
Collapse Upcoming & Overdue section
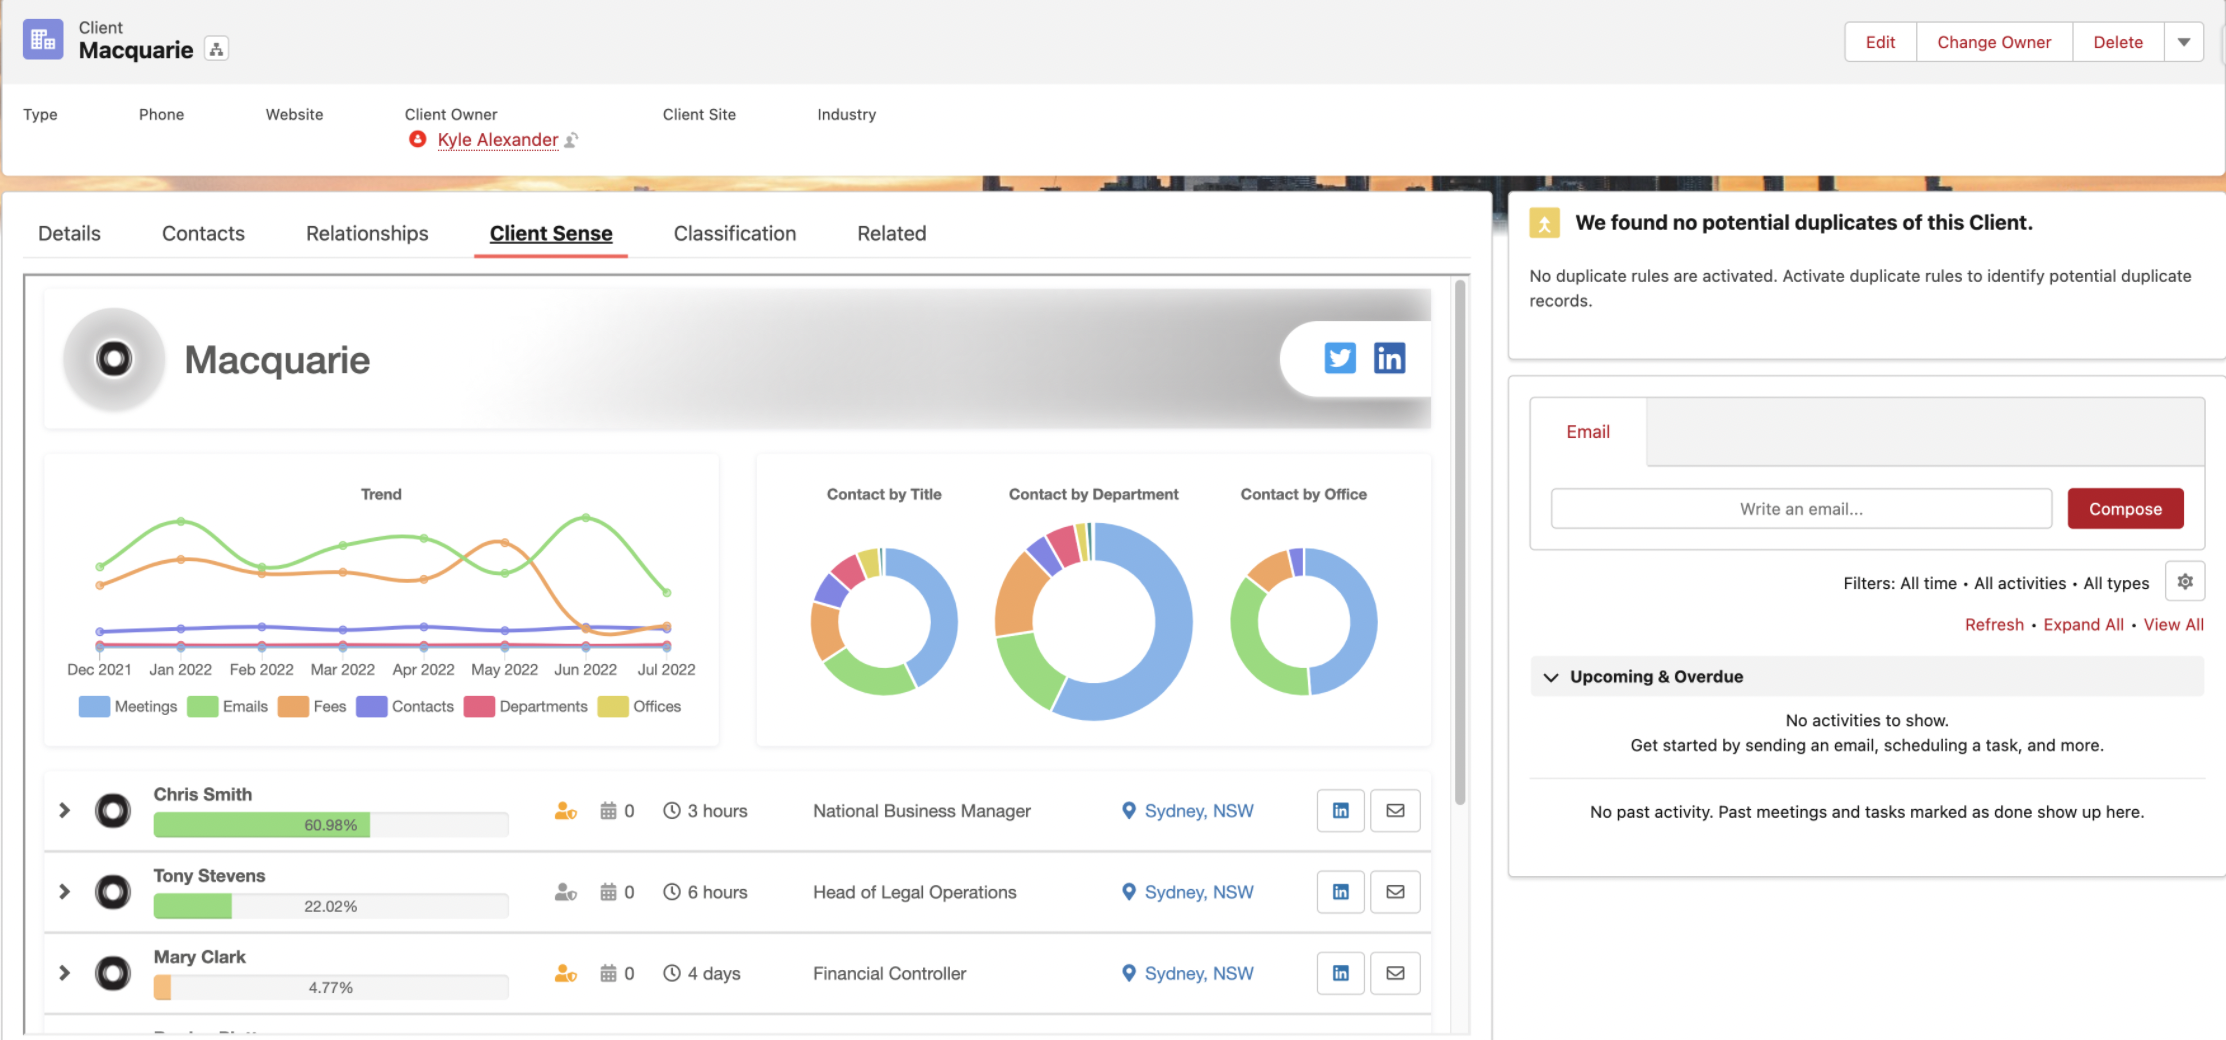(1551, 677)
